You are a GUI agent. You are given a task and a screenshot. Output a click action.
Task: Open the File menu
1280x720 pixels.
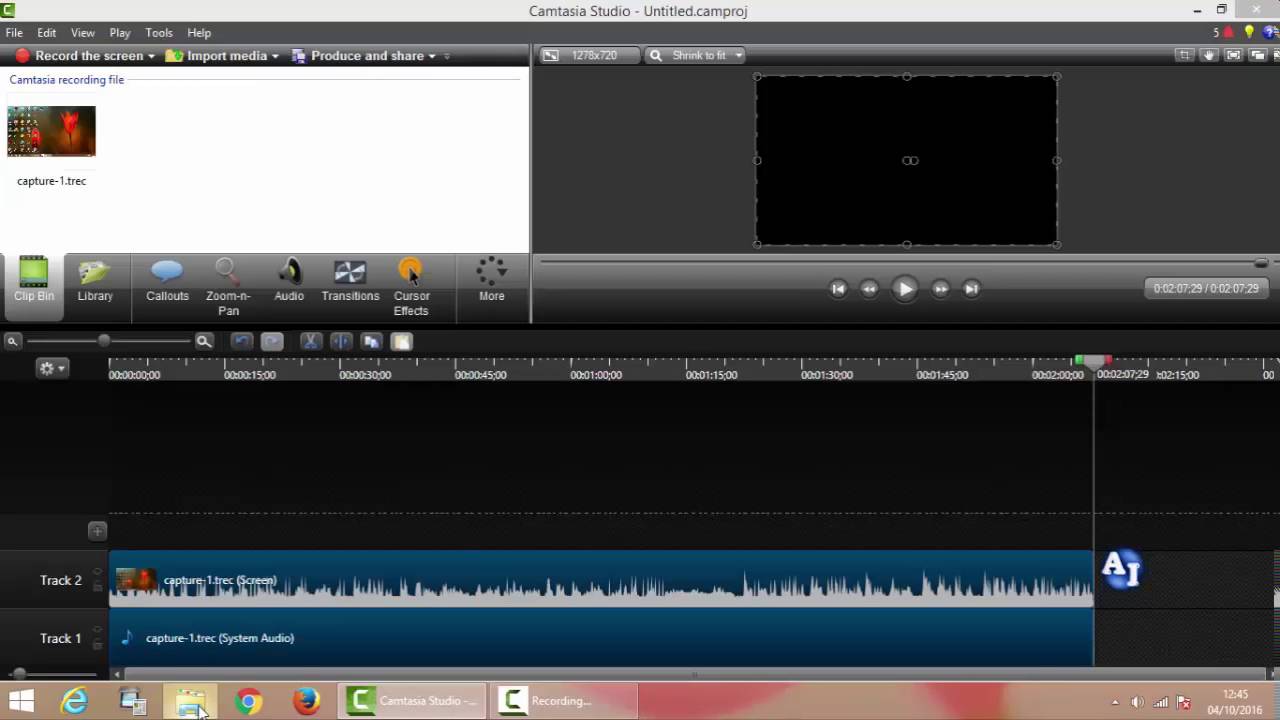click(14, 33)
